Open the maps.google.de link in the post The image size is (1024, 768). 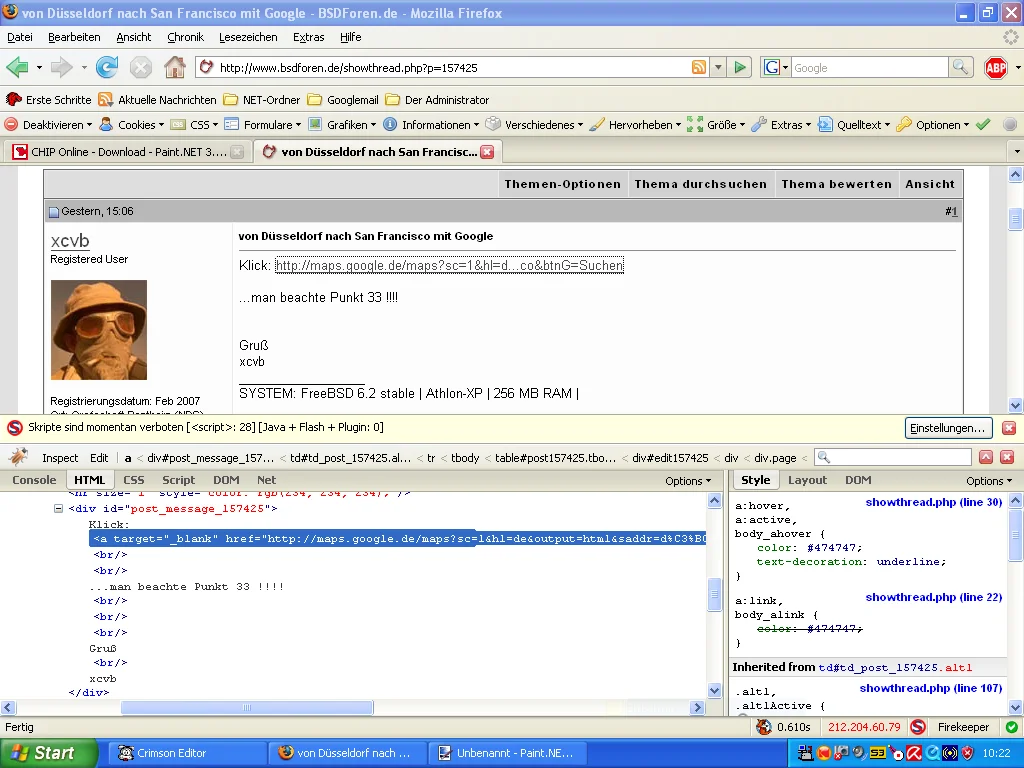(x=449, y=265)
